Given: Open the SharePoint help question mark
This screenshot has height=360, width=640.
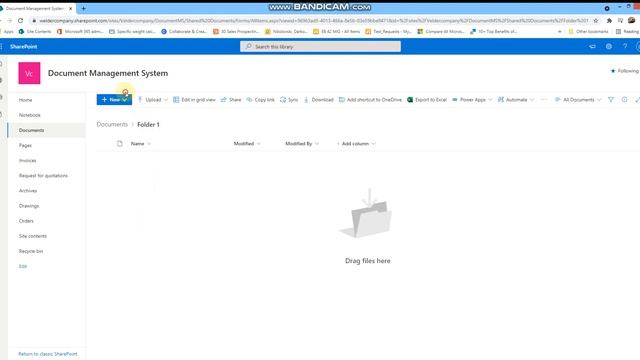Looking at the screenshot, I should (x=625, y=47).
